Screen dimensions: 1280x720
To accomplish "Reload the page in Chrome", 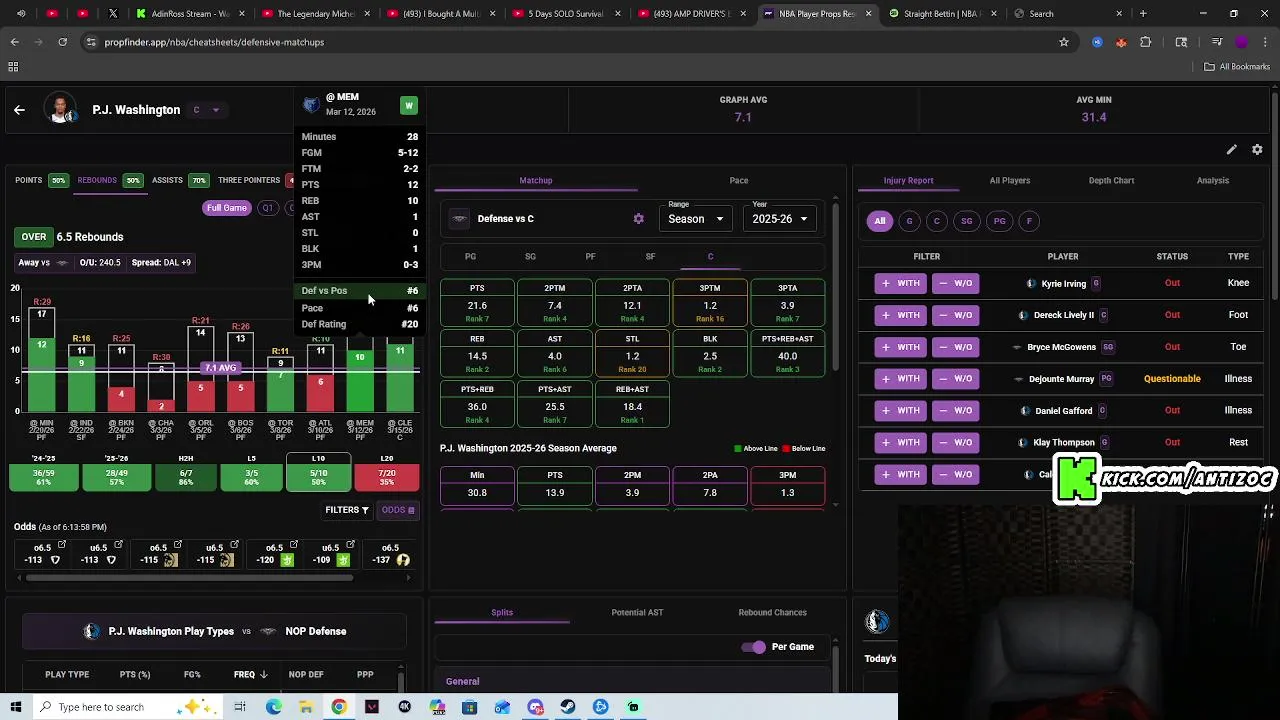I will tap(62, 42).
